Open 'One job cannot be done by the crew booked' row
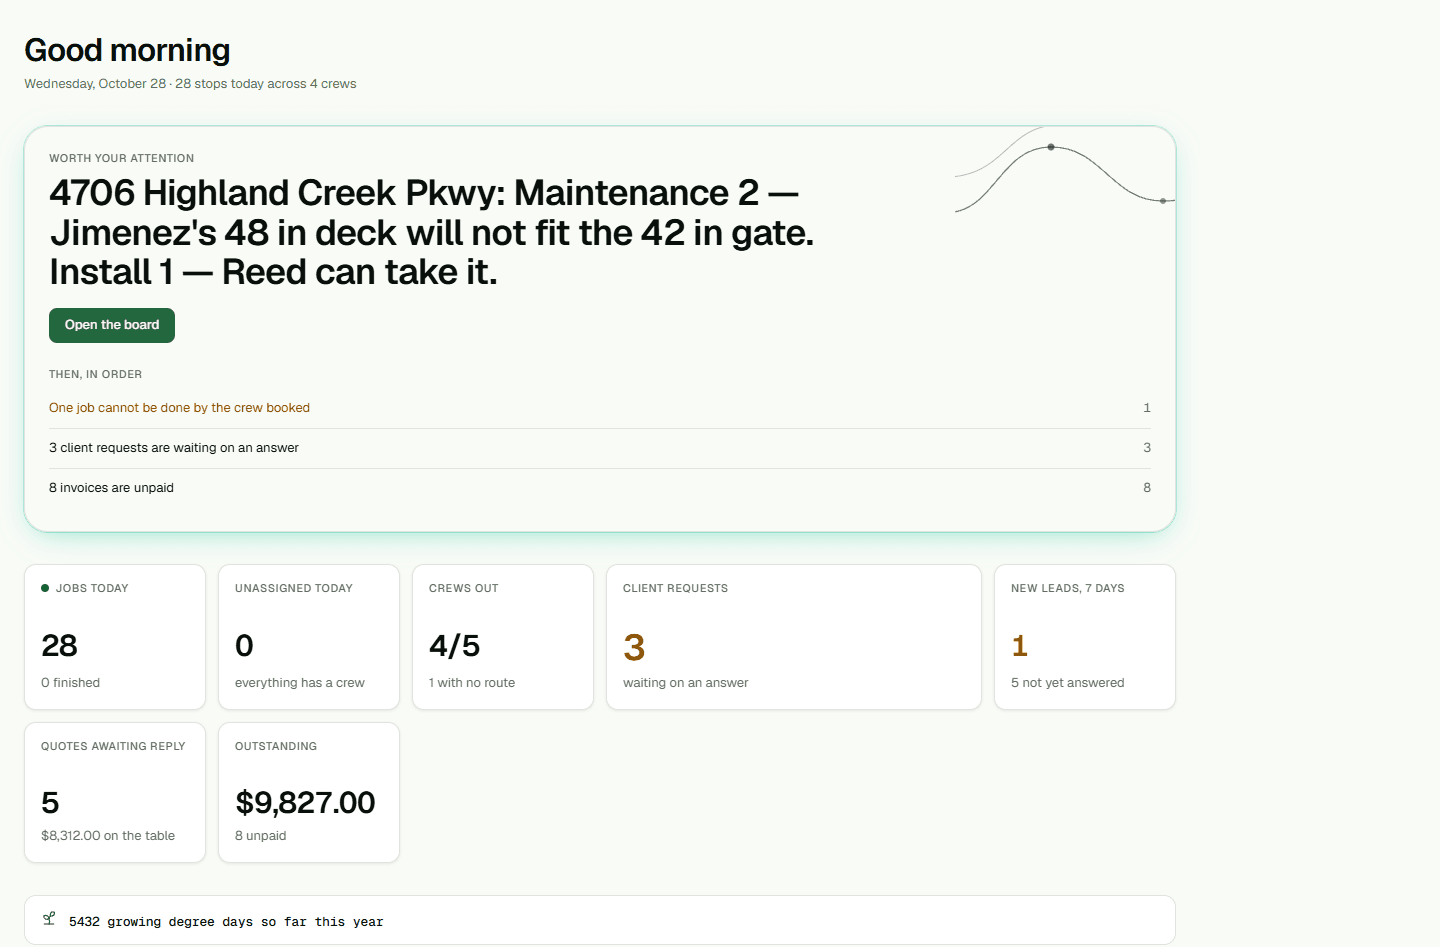 point(600,408)
